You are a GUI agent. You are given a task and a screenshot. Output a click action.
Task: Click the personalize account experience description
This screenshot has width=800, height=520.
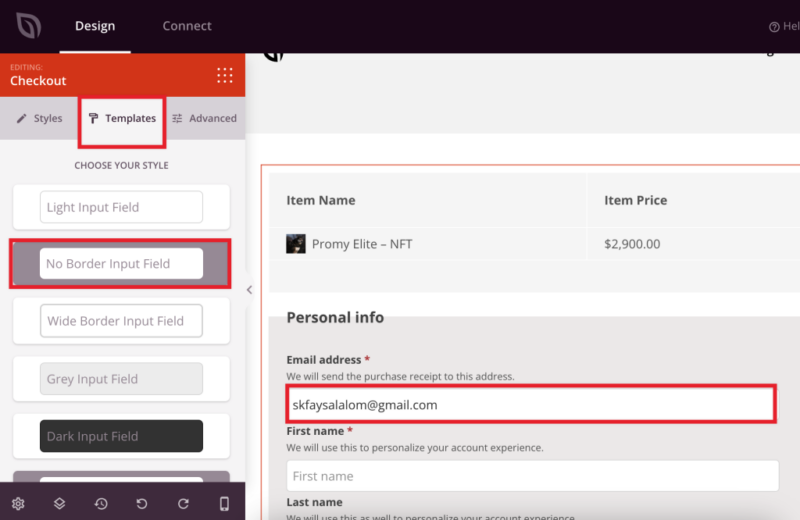click(415, 448)
